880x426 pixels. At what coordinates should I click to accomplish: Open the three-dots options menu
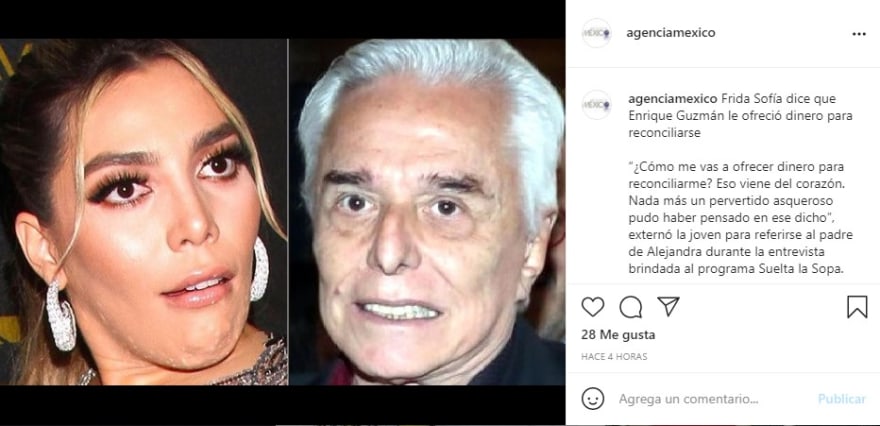coord(859,34)
